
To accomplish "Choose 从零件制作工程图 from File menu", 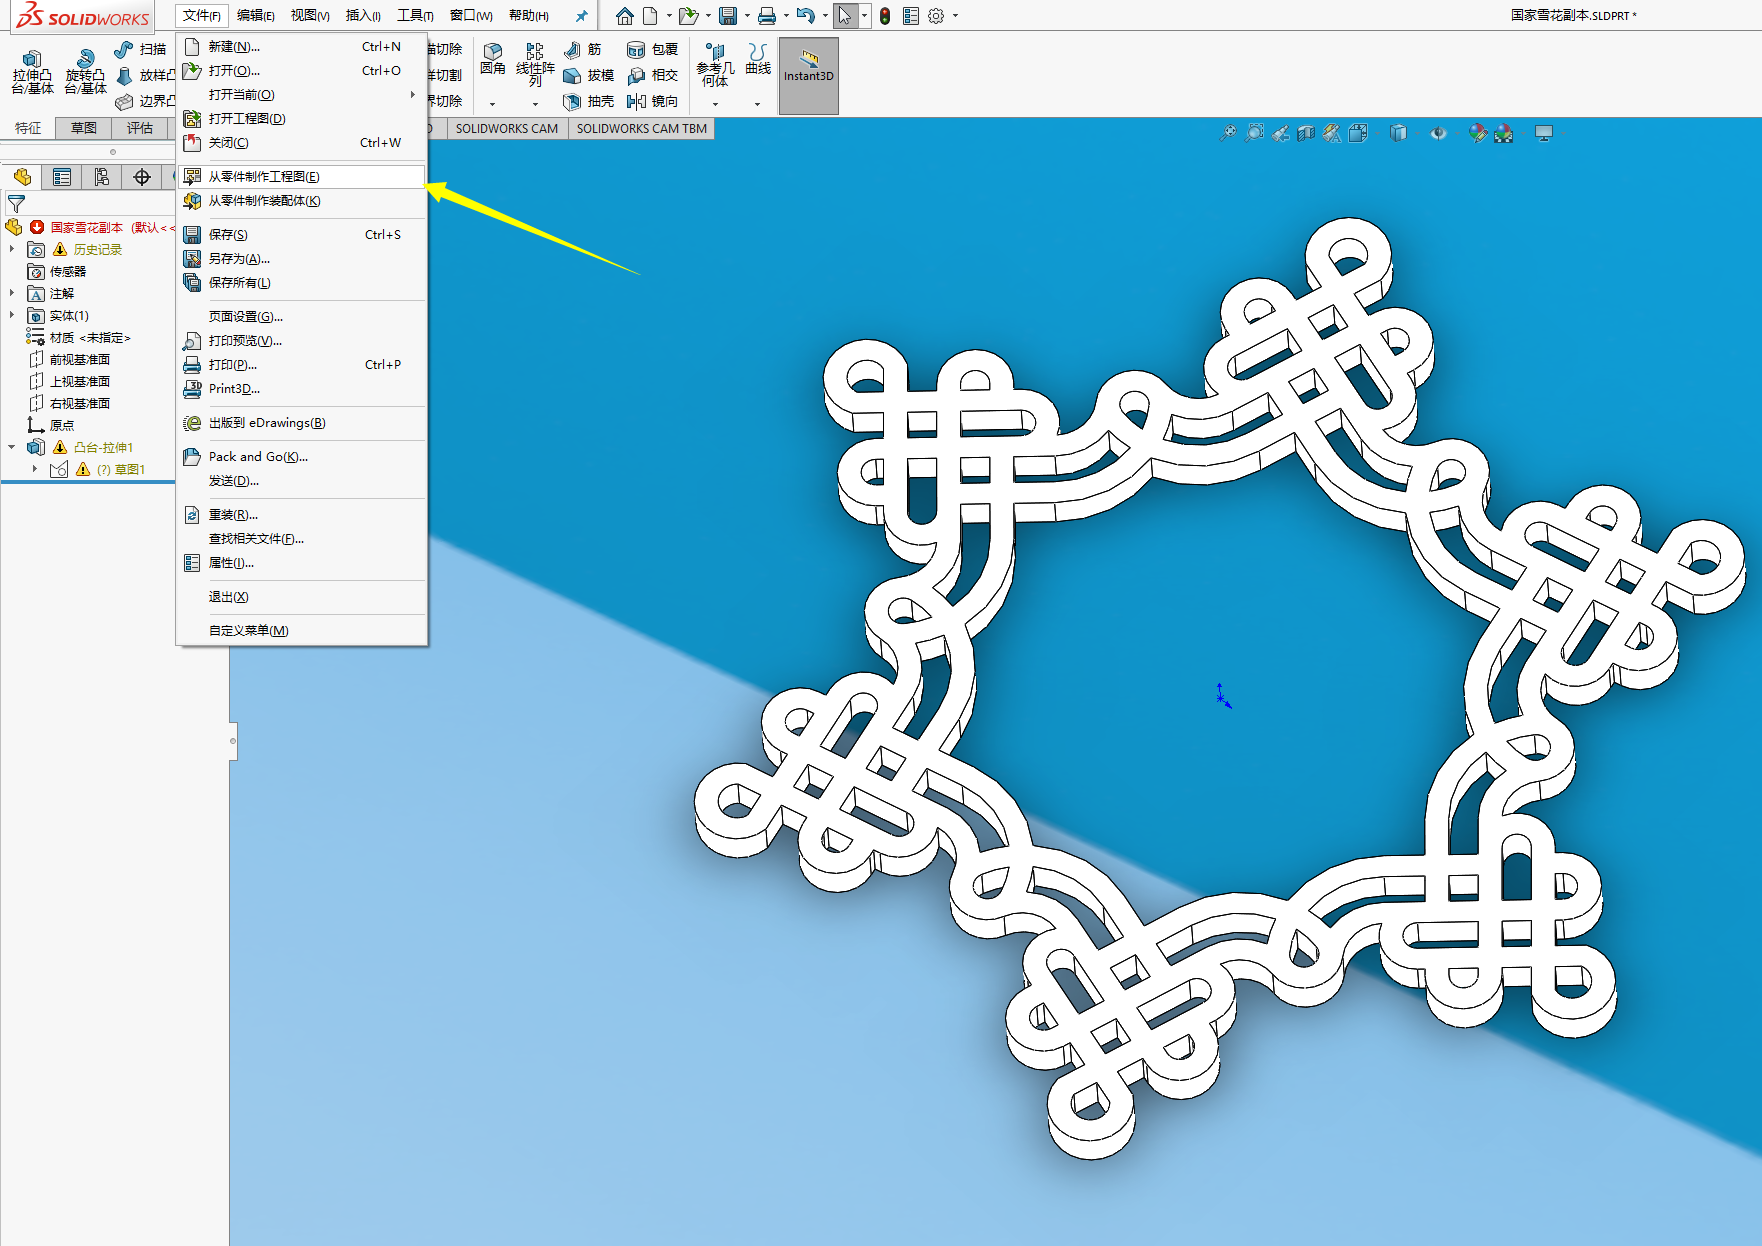I will (264, 177).
